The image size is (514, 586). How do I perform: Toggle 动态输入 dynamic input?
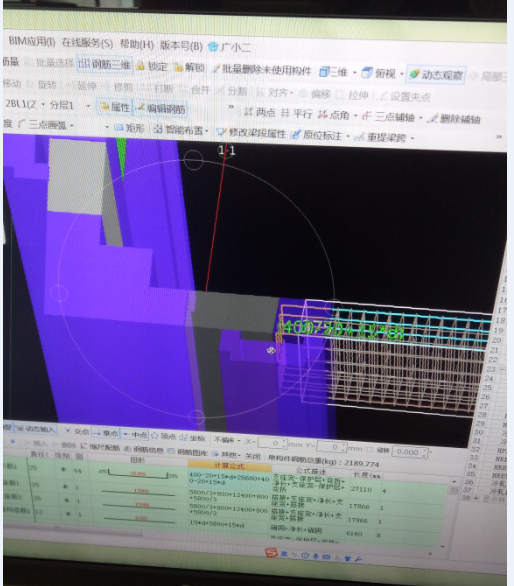point(35,429)
